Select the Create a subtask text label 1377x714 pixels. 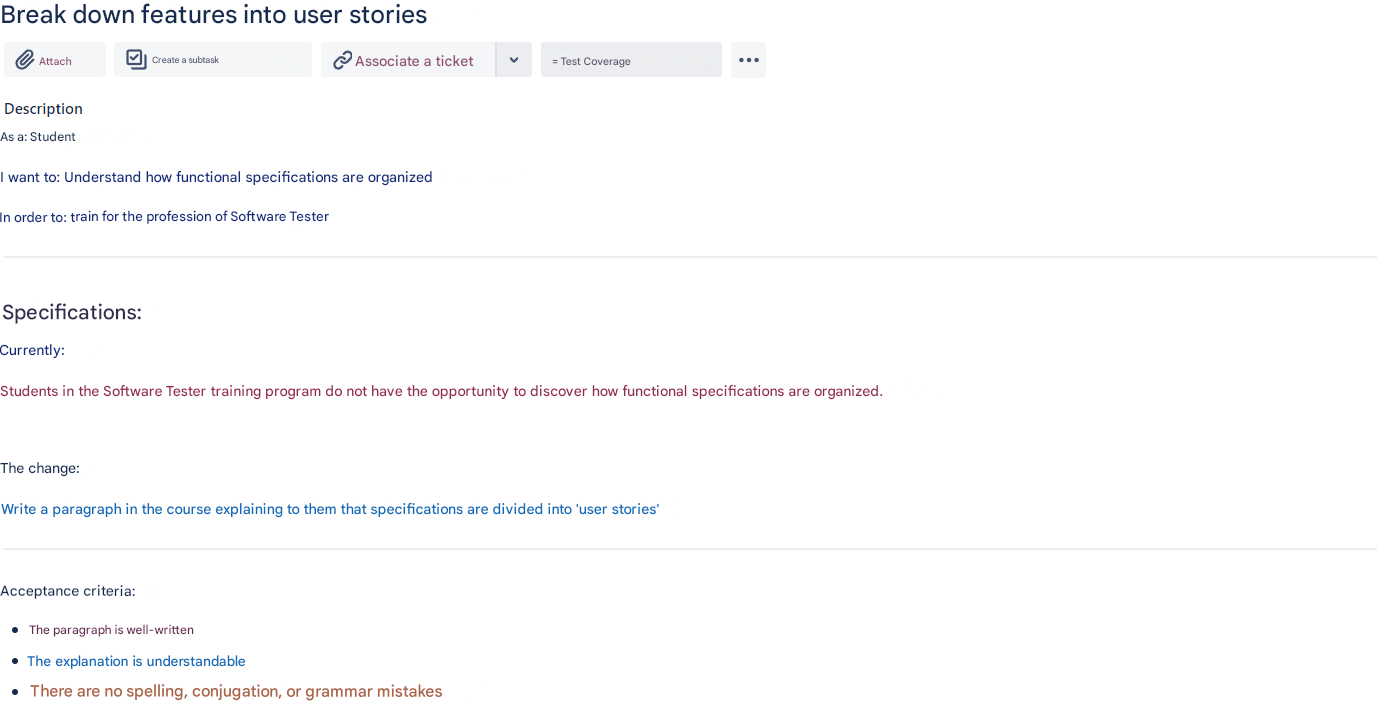pyautogui.click(x=185, y=60)
